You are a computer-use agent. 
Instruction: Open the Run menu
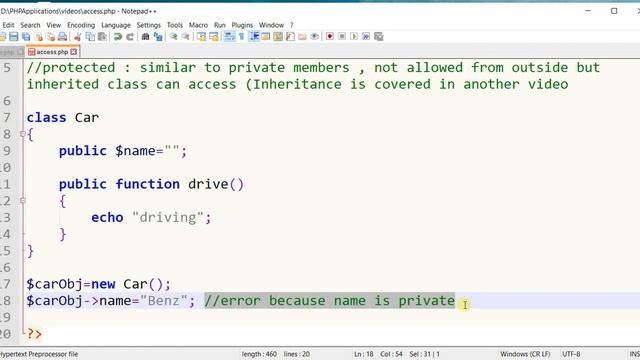[220, 25]
